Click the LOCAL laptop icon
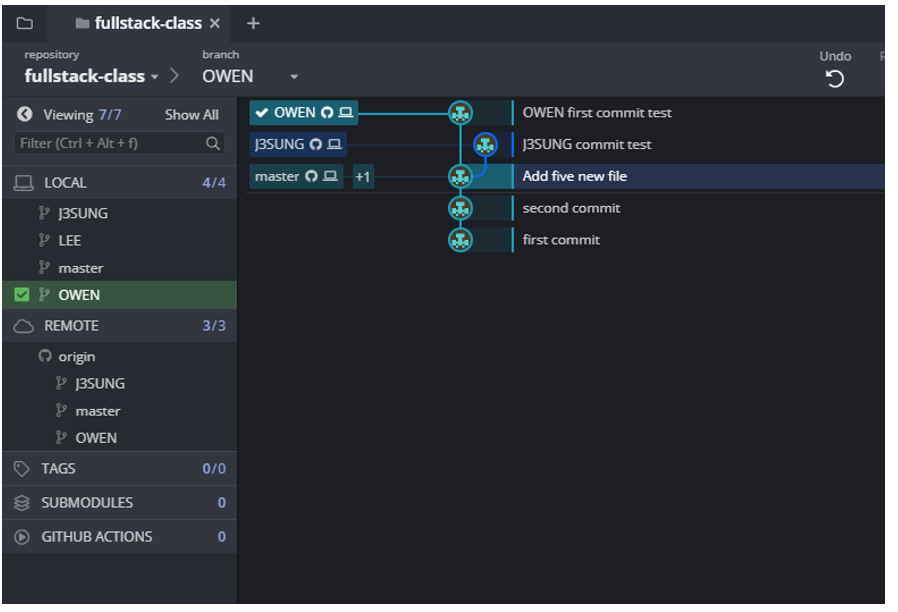The width and height of the screenshot is (898, 612). (23, 183)
